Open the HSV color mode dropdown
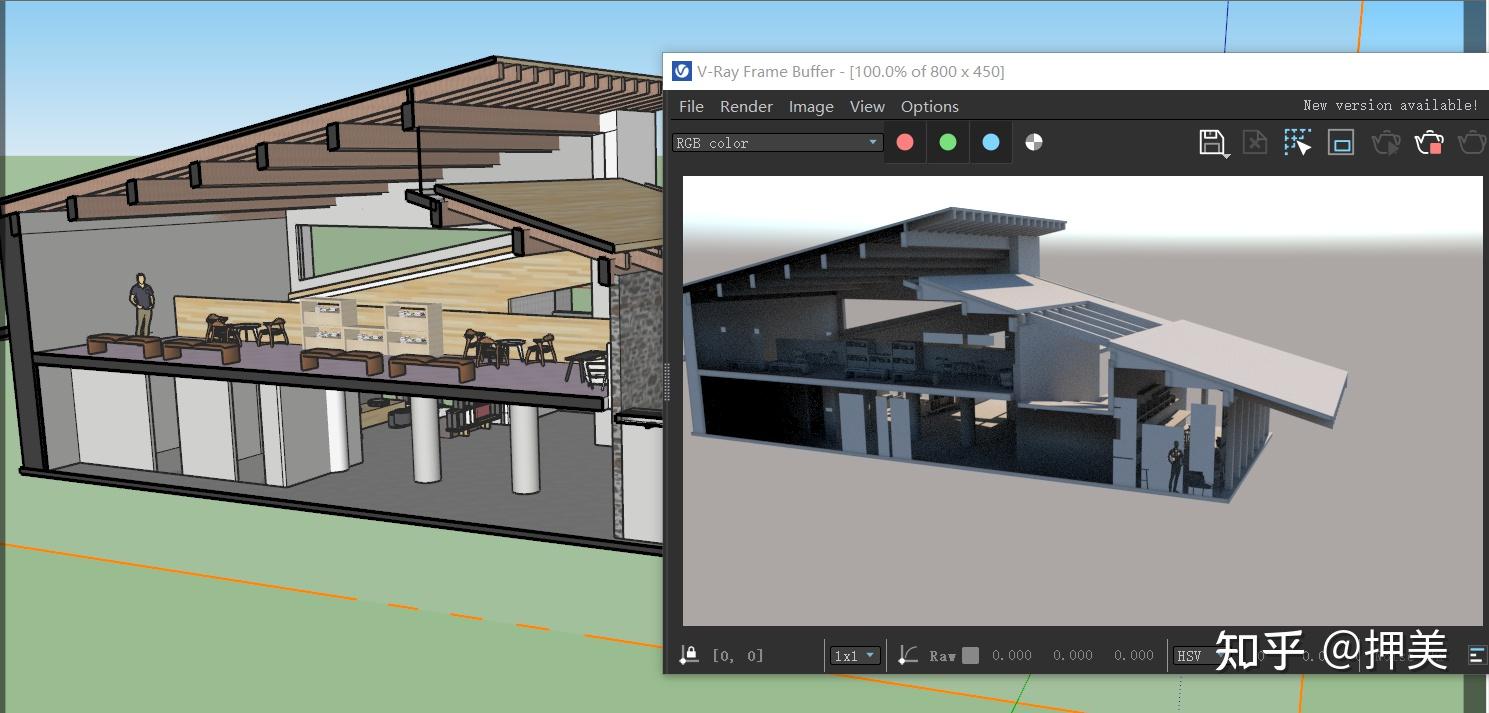 click(1200, 656)
